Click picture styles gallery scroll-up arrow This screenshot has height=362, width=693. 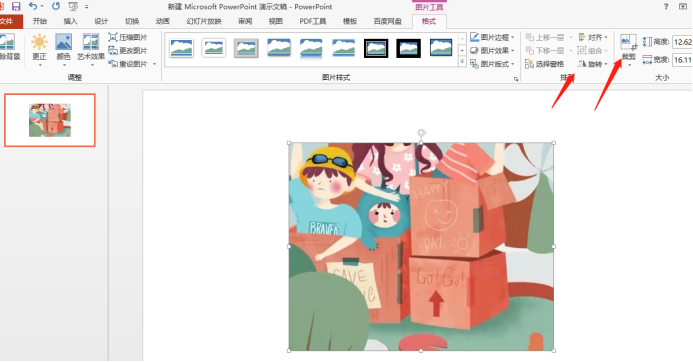tap(462, 38)
